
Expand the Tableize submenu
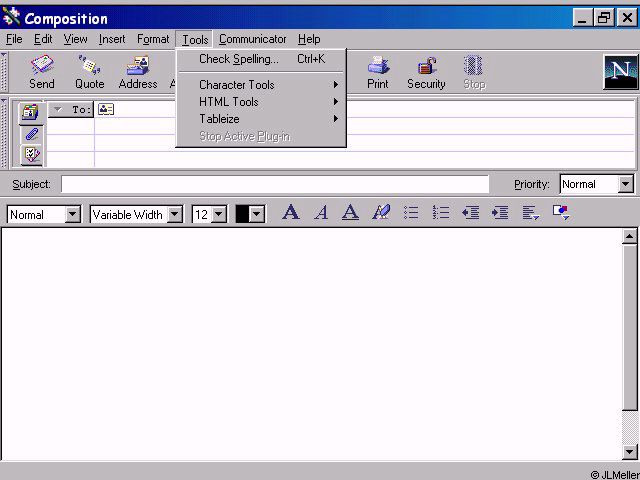[x=261, y=119]
